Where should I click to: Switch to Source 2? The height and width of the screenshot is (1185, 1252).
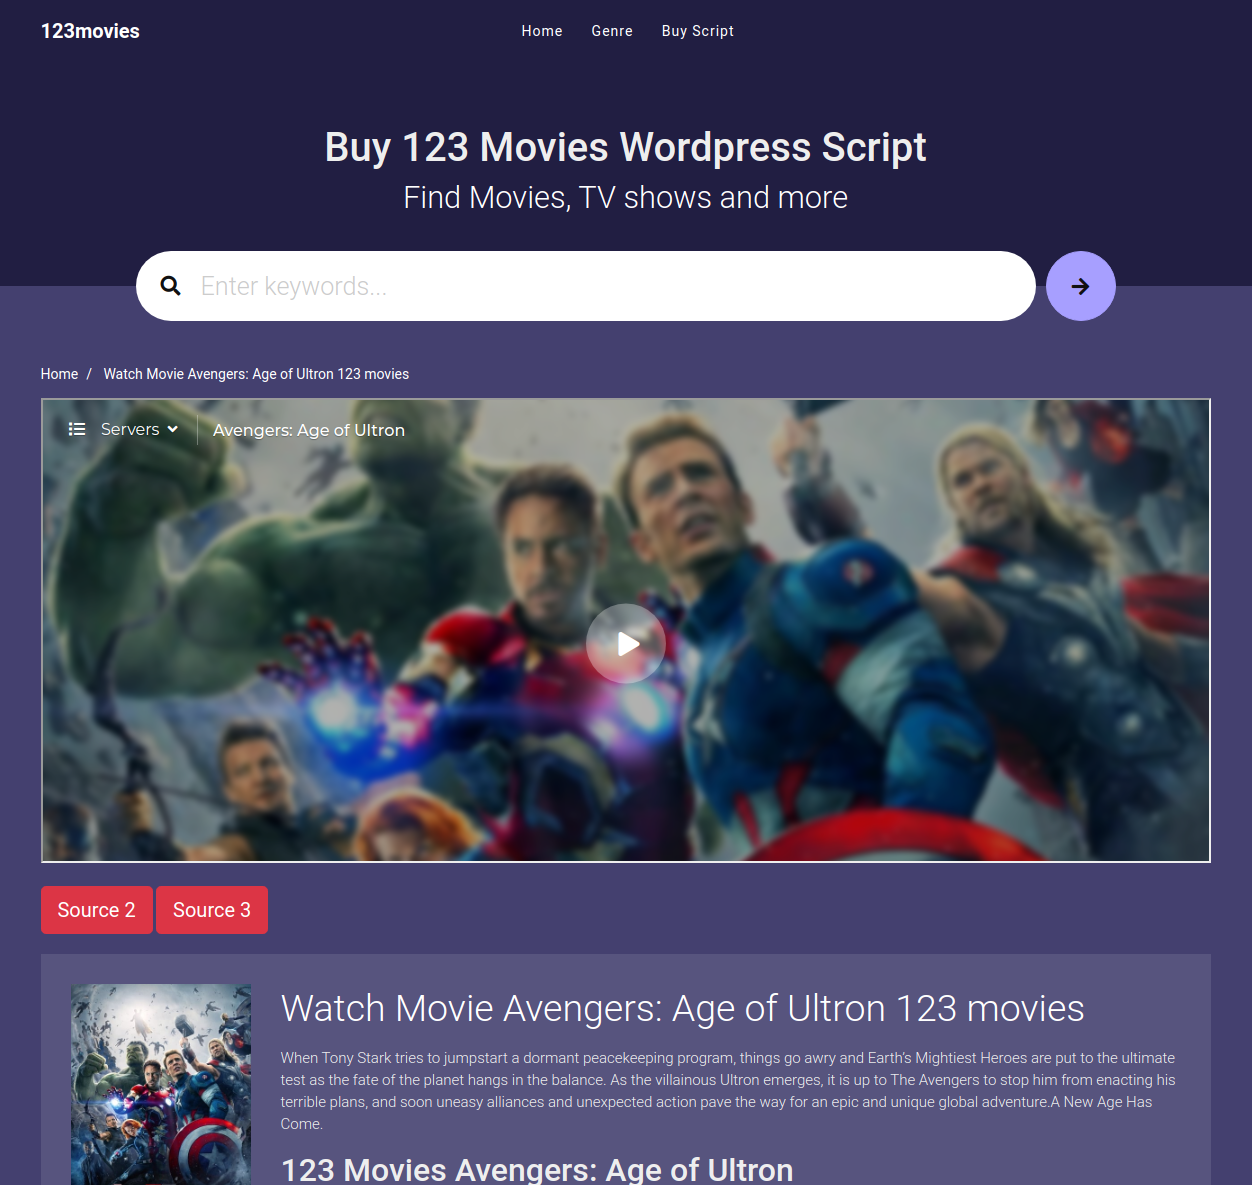(x=97, y=910)
